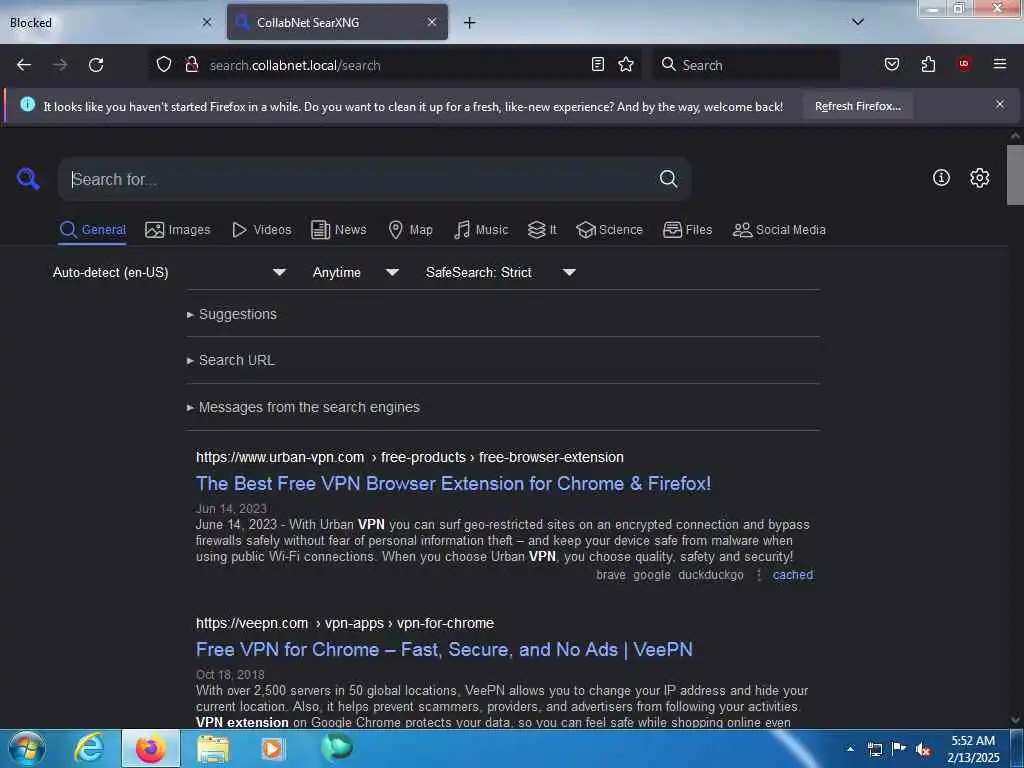Viewport: 1024px width, 768px height.
Task: Open the Firefox hamburger menu
Action: 1000,64
